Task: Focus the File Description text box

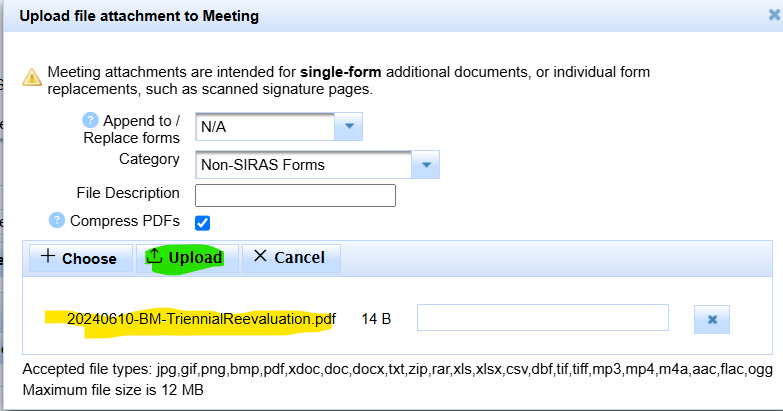Action: click(x=295, y=195)
